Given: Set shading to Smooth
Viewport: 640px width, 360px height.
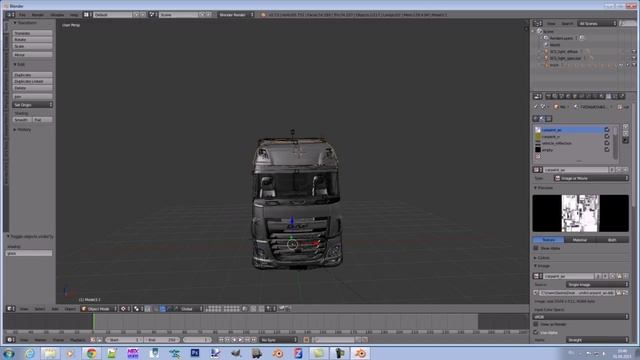Looking at the screenshot, I should [x=22, y=120].
